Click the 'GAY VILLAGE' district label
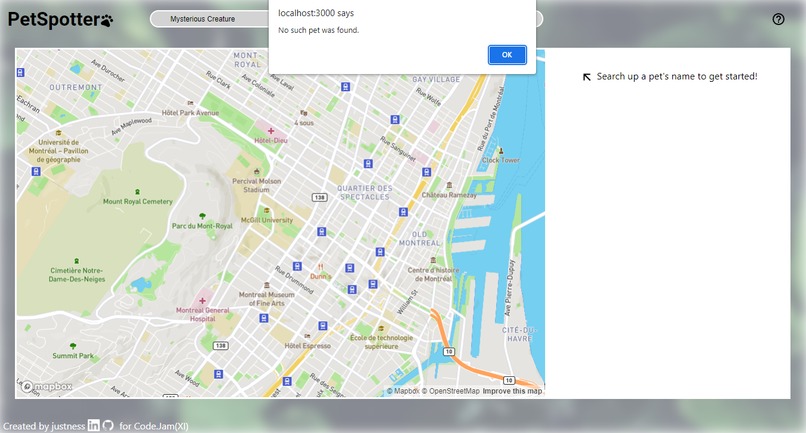The width and height of the screenshot is (806, 433). tap(436, 79)
